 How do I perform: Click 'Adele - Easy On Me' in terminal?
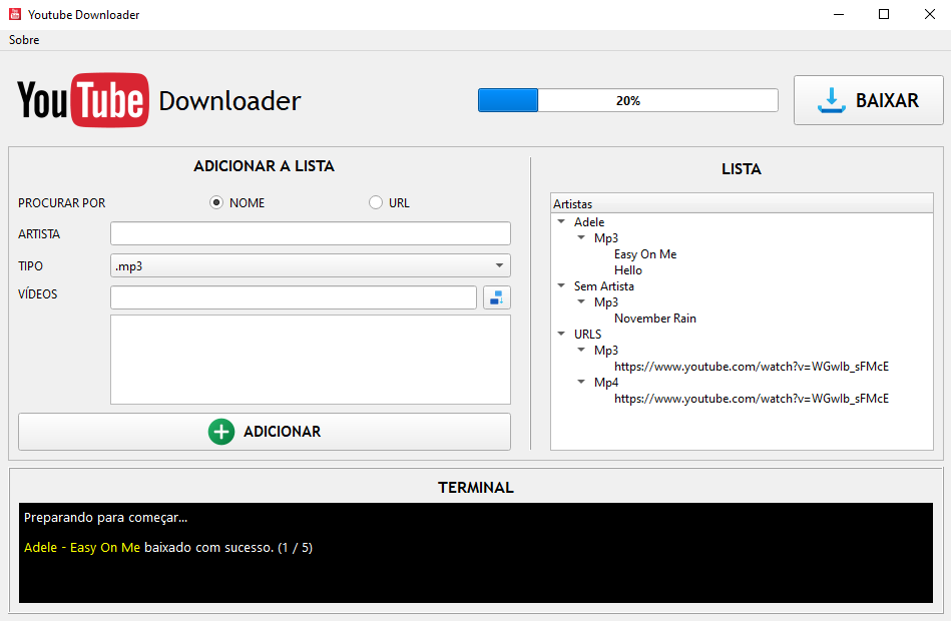click(82, 548)
